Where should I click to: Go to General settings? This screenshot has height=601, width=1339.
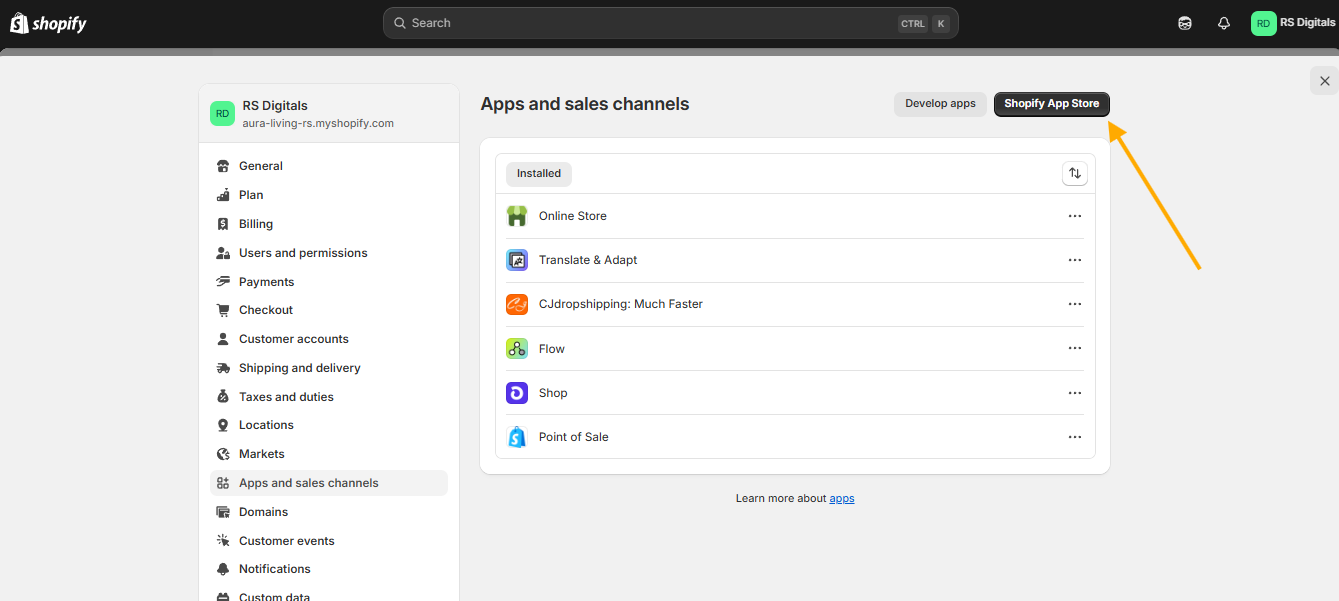tap(329, 166)
